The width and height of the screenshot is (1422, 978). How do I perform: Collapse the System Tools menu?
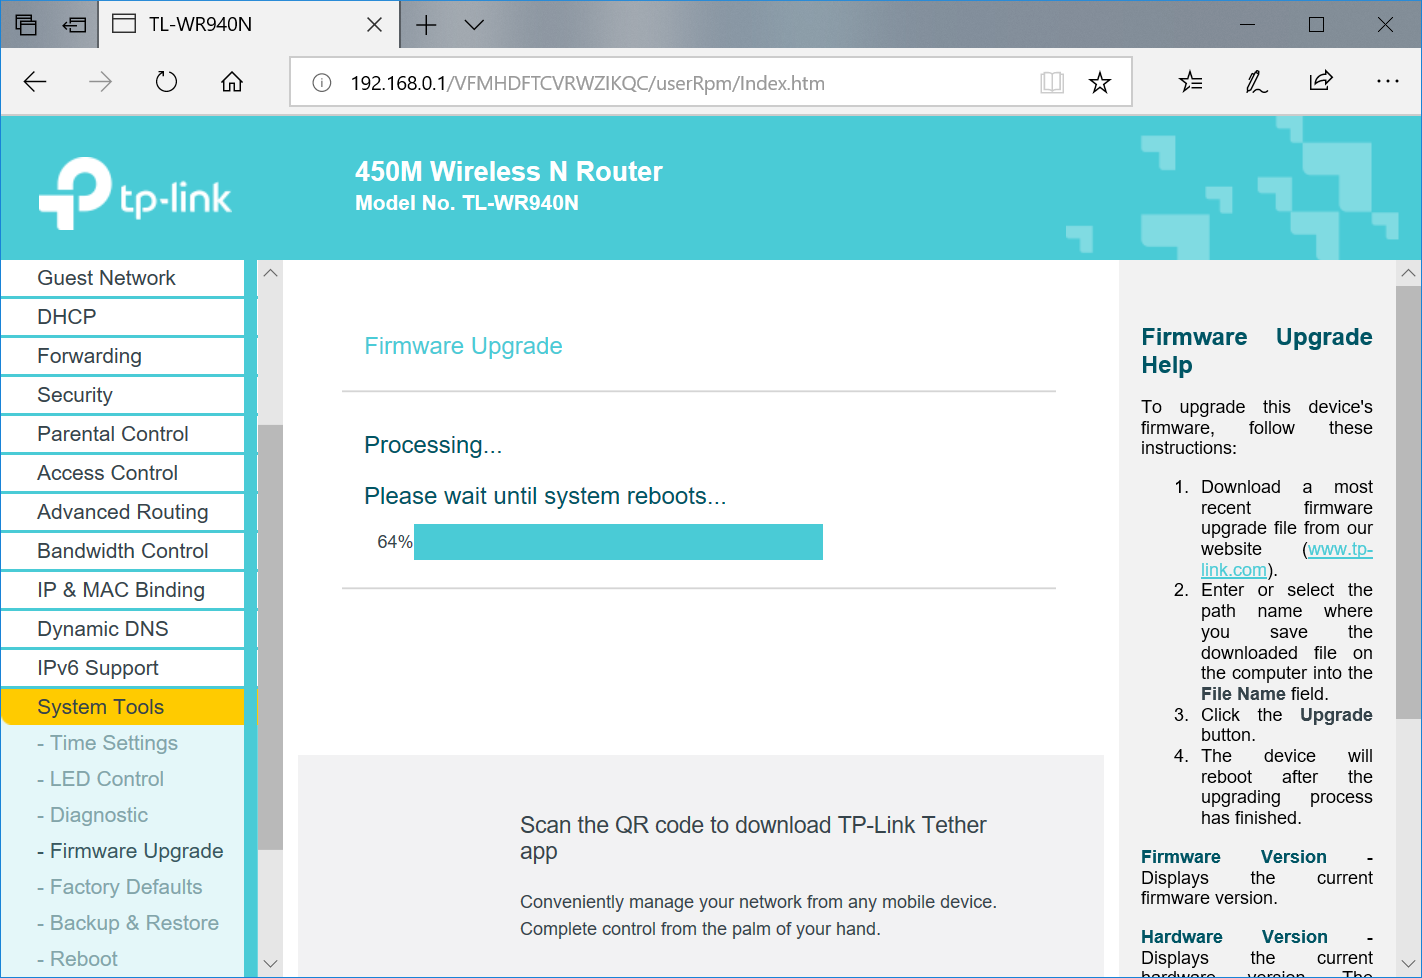(122, 707)
